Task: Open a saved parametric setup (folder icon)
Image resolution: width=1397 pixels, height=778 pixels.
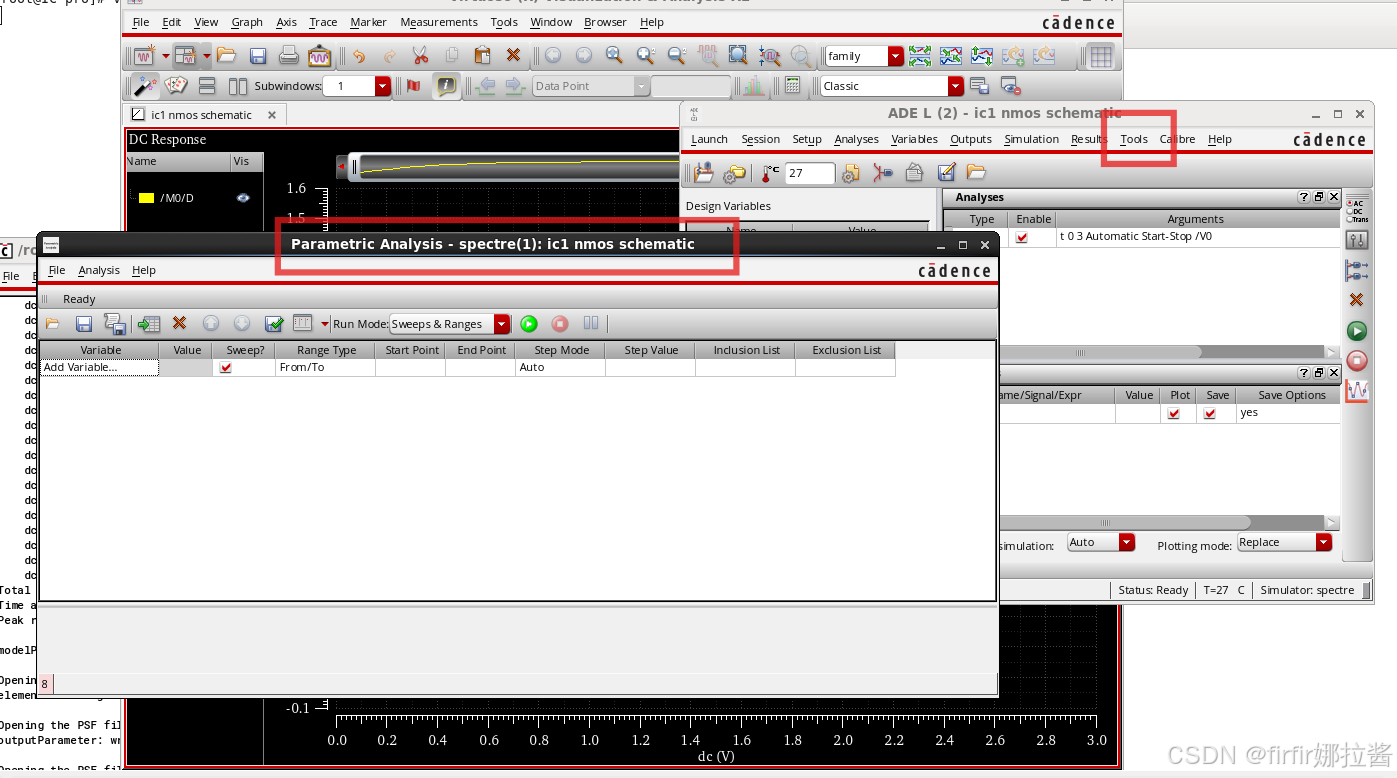Action: tap(52, 324)
